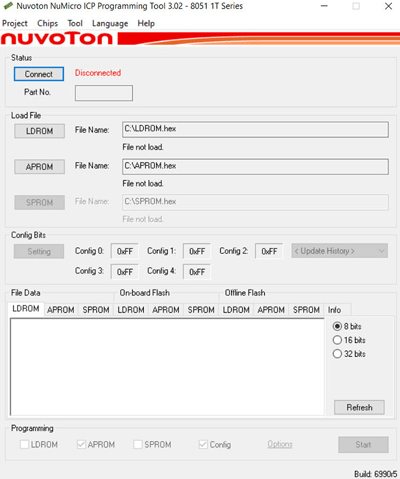Select the On-board Flash LDROM tab

tap(131, 310)
